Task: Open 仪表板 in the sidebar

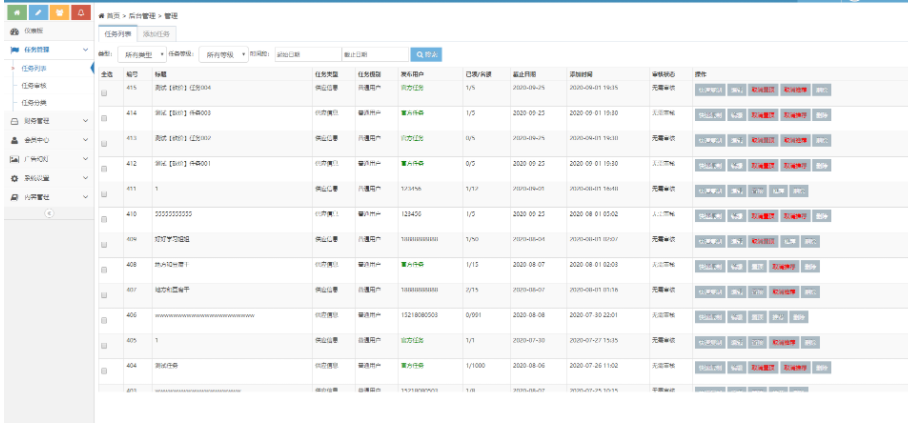Action: pyautogui.click(x=34, y=31)
